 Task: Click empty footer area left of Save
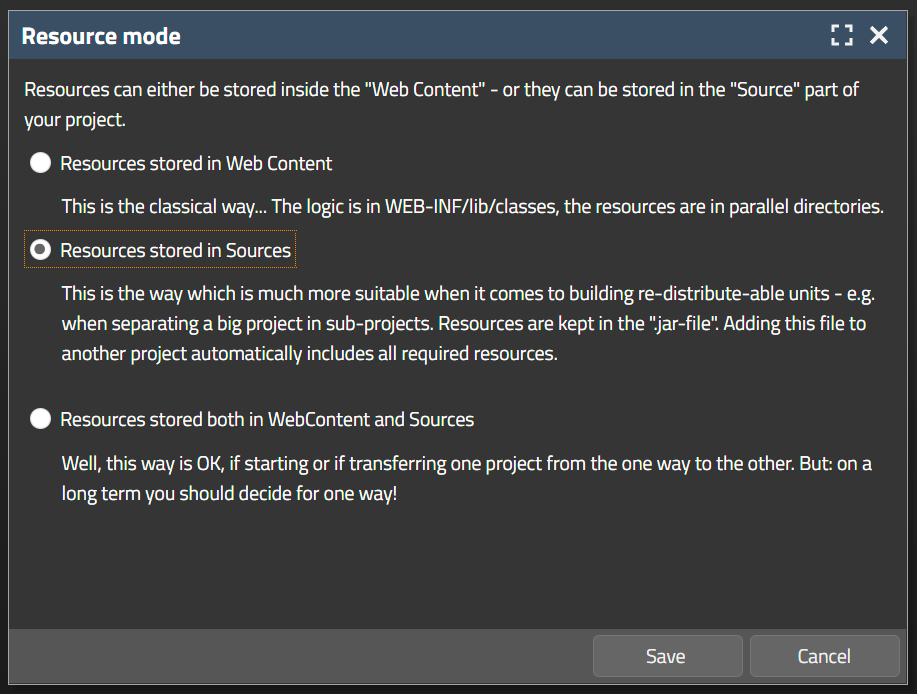[300, 657]
